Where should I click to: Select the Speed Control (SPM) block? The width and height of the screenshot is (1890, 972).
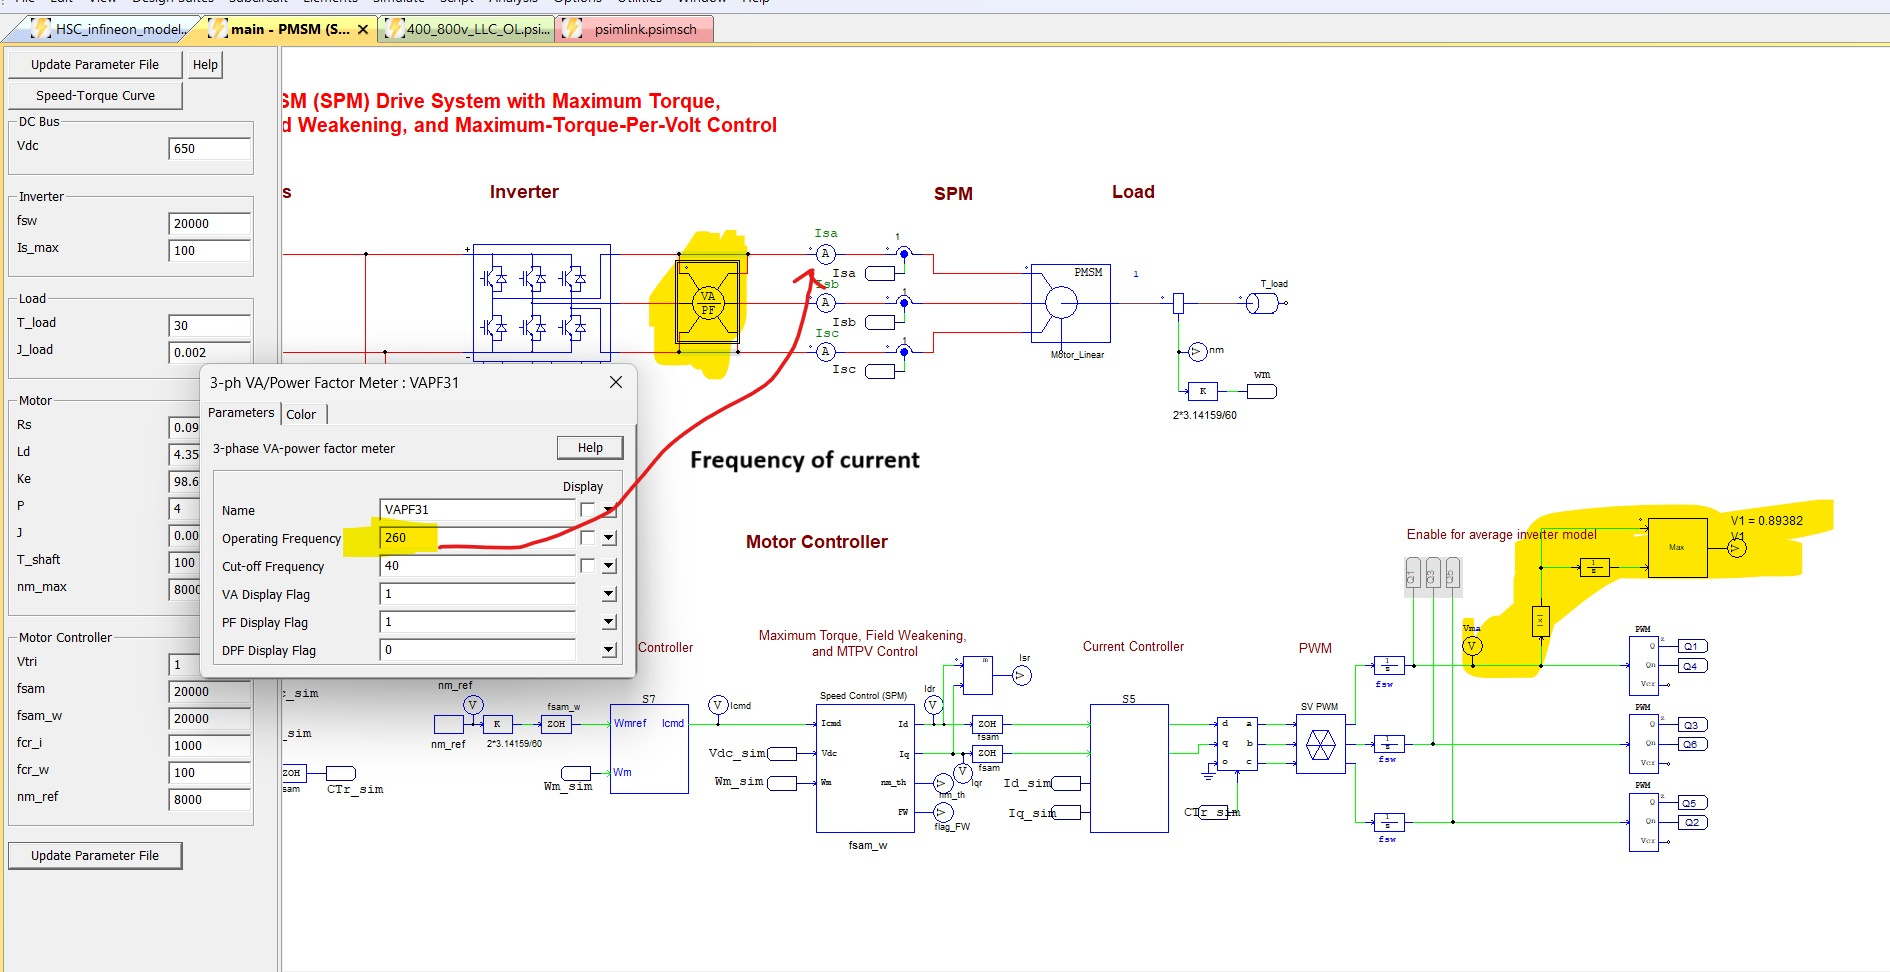[x=865, y=768]
